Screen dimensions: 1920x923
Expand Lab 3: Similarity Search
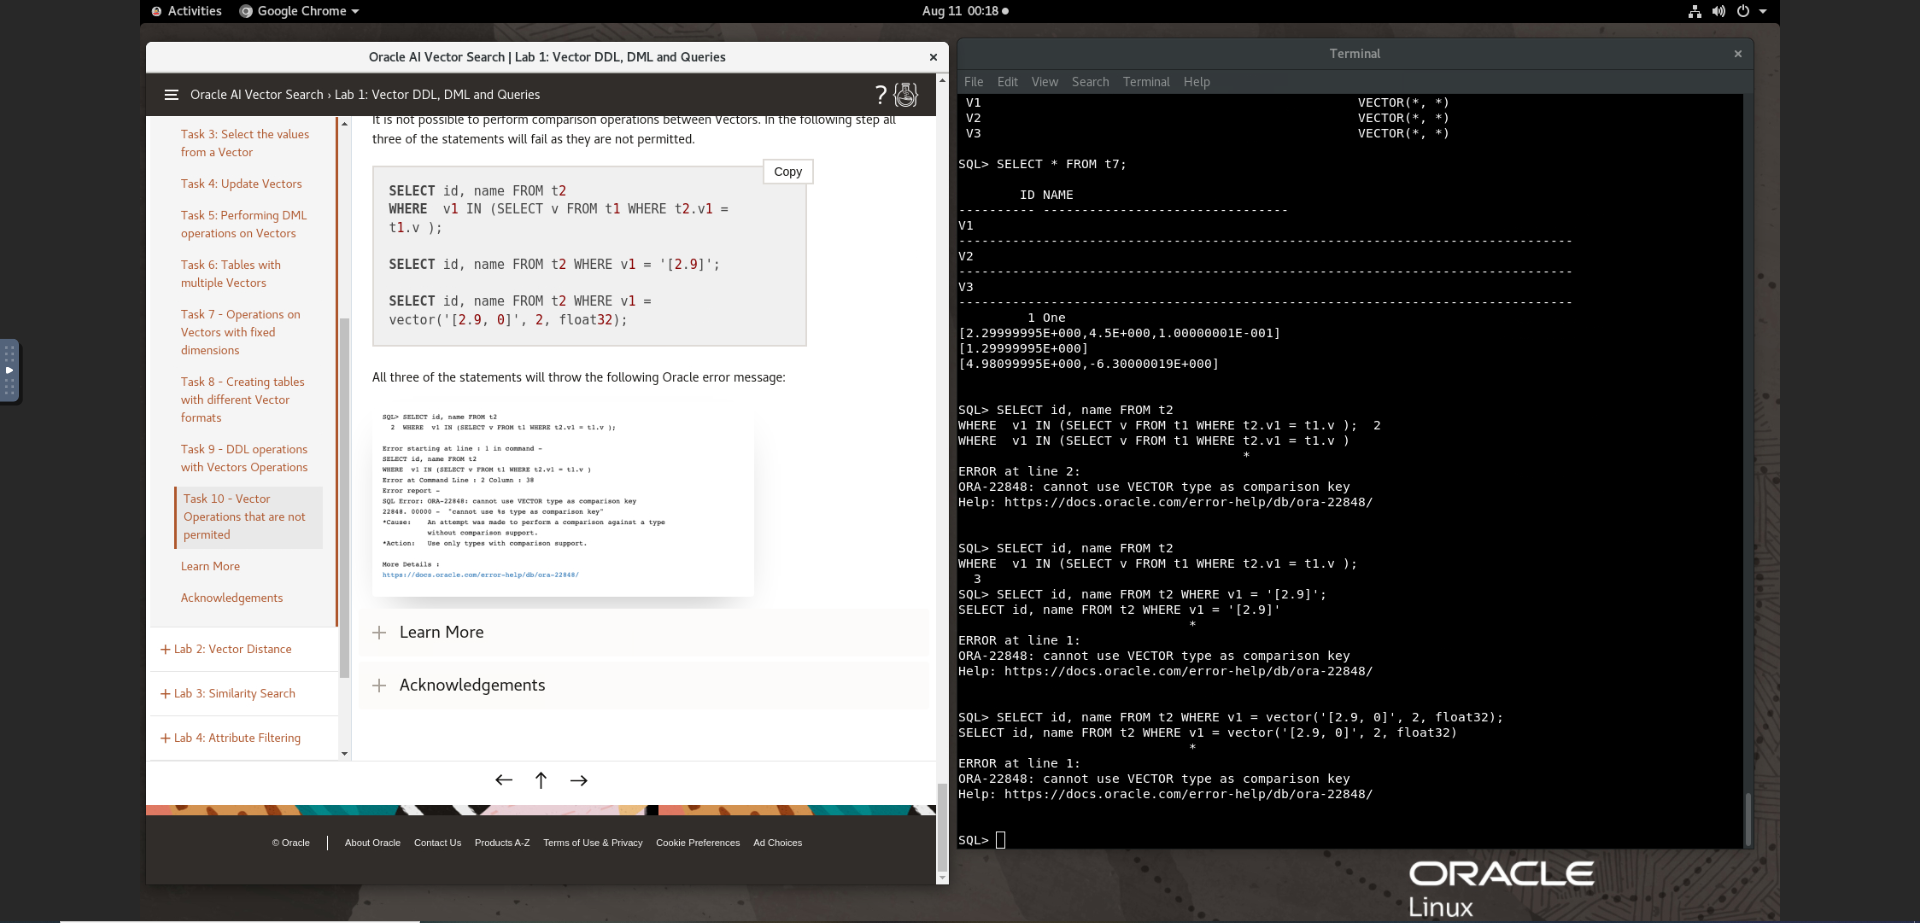pos(228,693)
